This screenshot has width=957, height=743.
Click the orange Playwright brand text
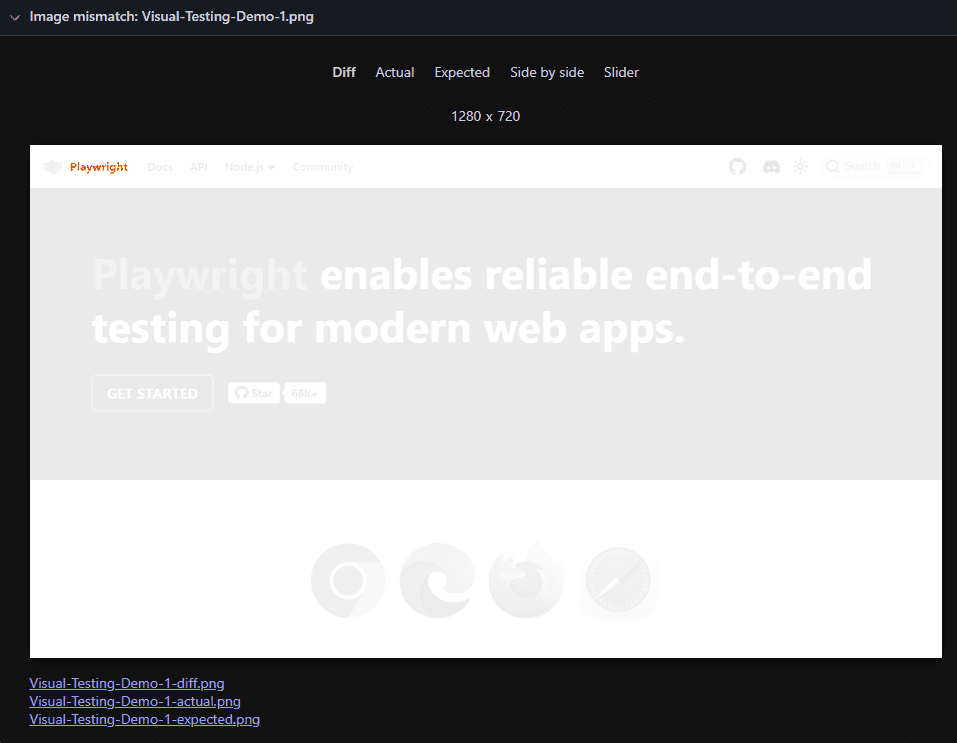[x=98, y=167]
